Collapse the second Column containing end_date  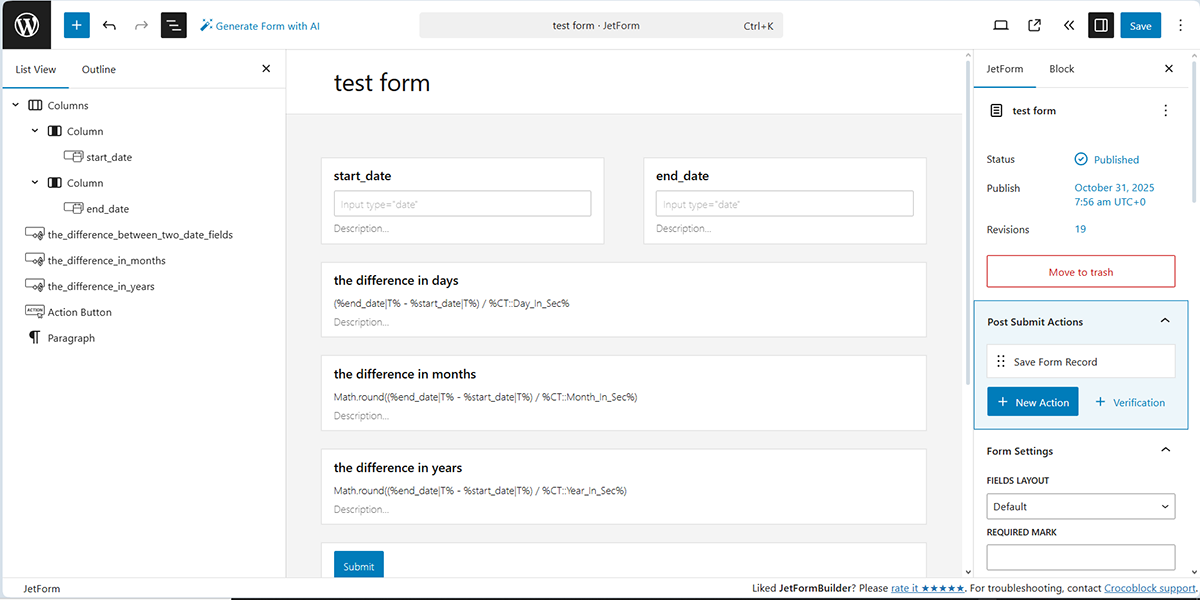point(35,183)
